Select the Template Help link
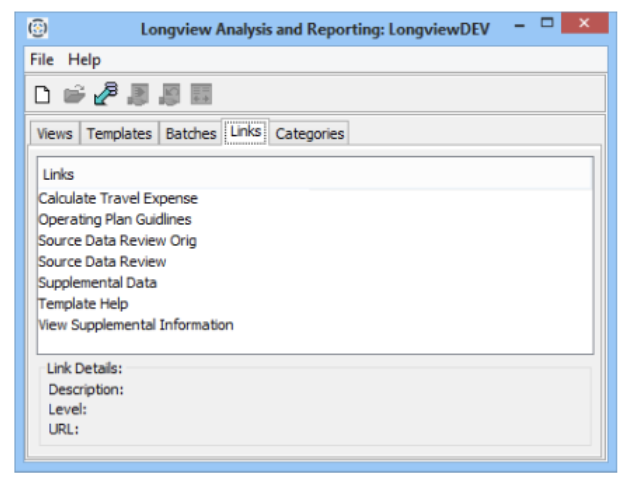Viewport: 642px width, 490px height. pos(83,303)
